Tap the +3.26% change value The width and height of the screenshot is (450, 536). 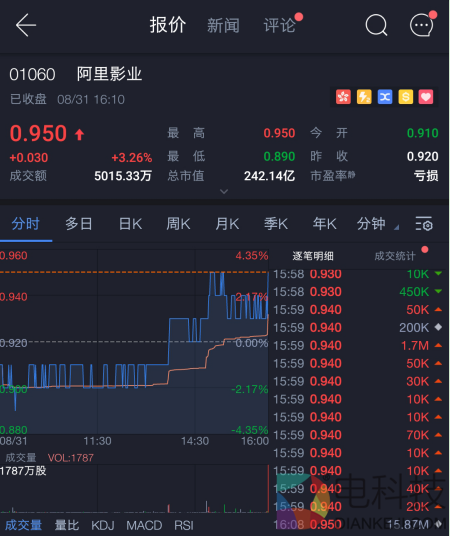tap(132, 158)
